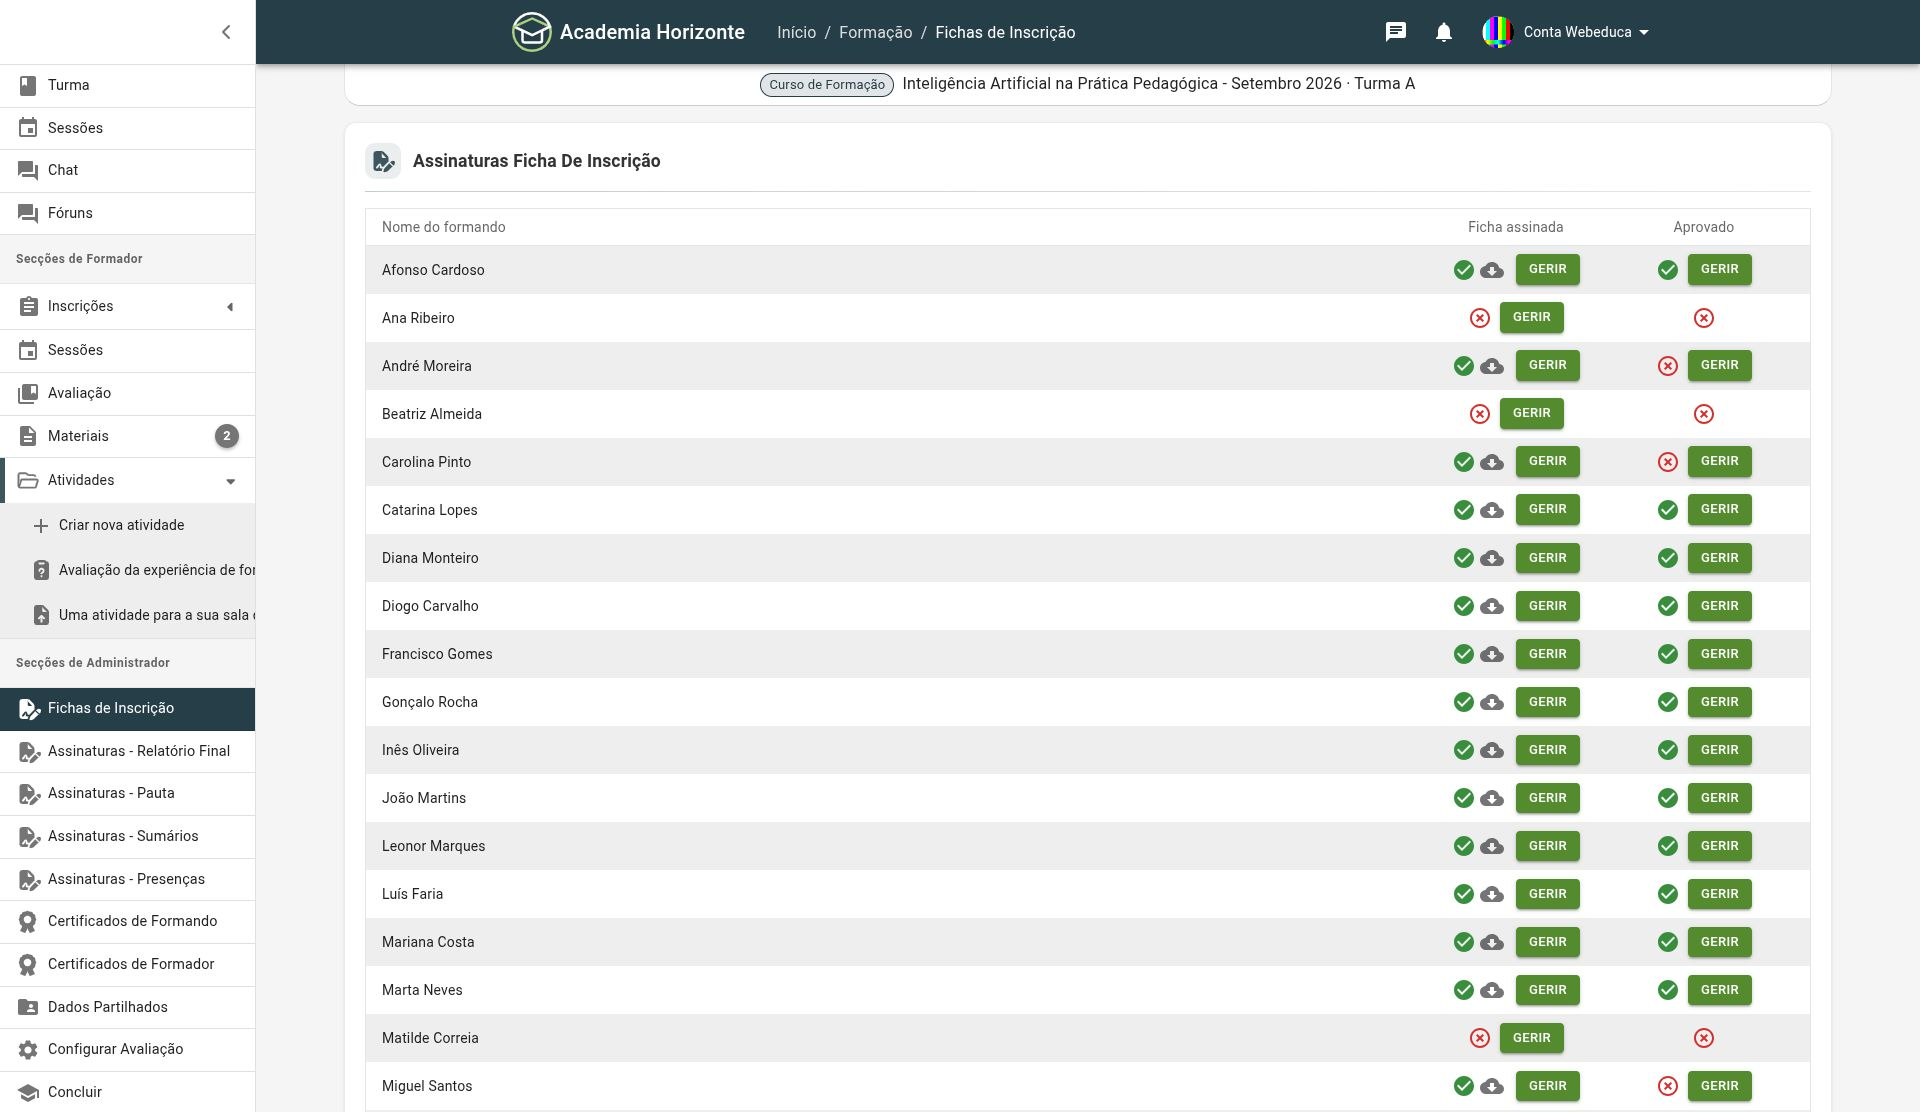Click the red X for Carolina Pinto approval
Viewport: 1920px width, 1112px height.
pos(1668,462)
